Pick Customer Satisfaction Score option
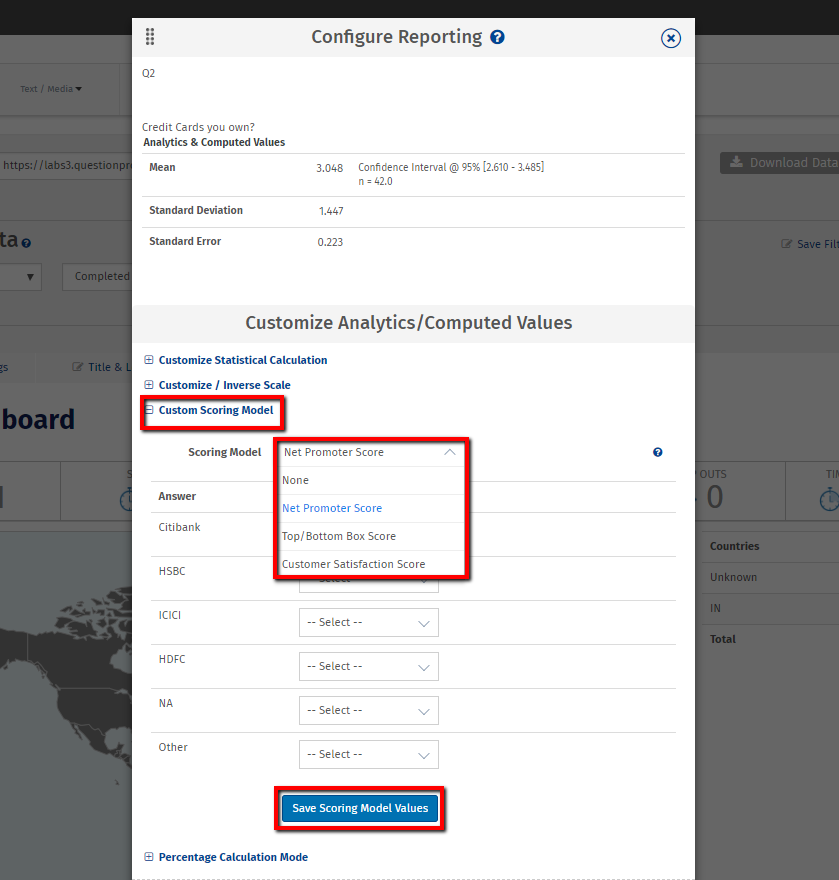Viewport: 839px width, 880px height. coord(353,564)
